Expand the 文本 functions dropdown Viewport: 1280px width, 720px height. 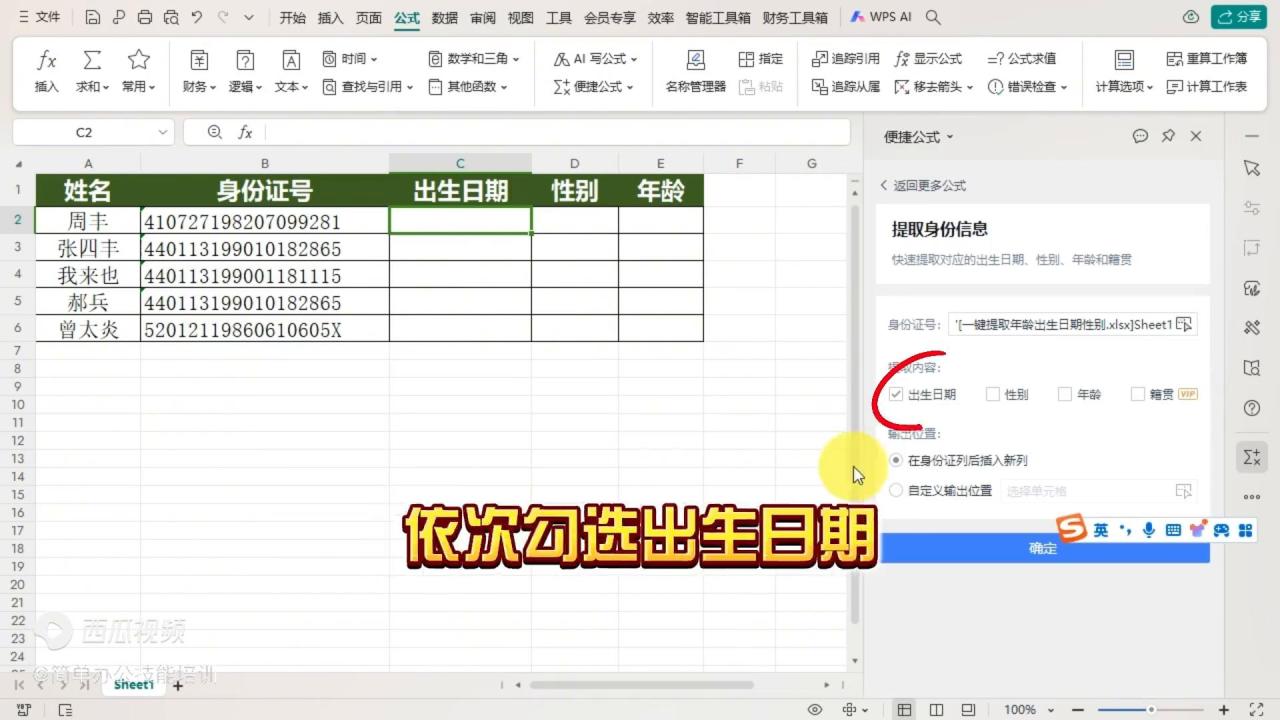click(291, 87)
